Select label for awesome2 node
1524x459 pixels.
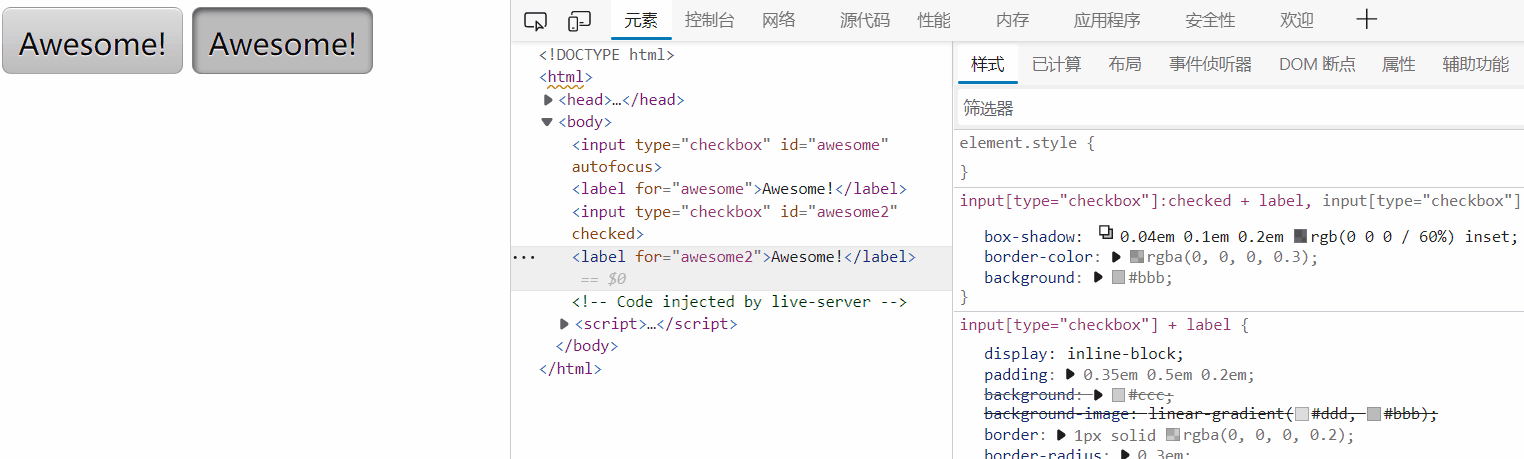744,257
